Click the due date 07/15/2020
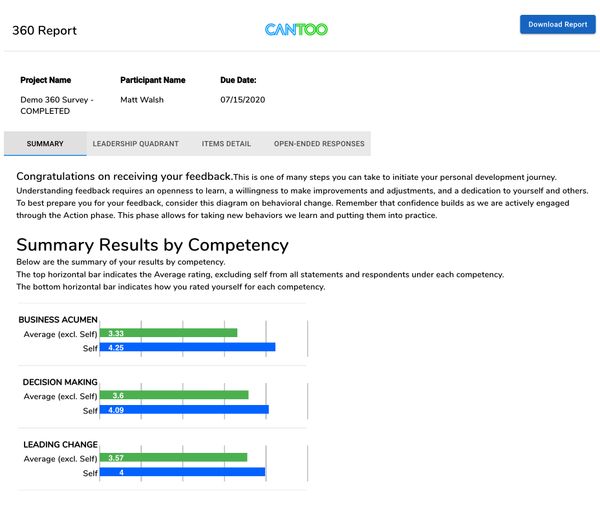This screenshot has height=515, width=600. 242,100
